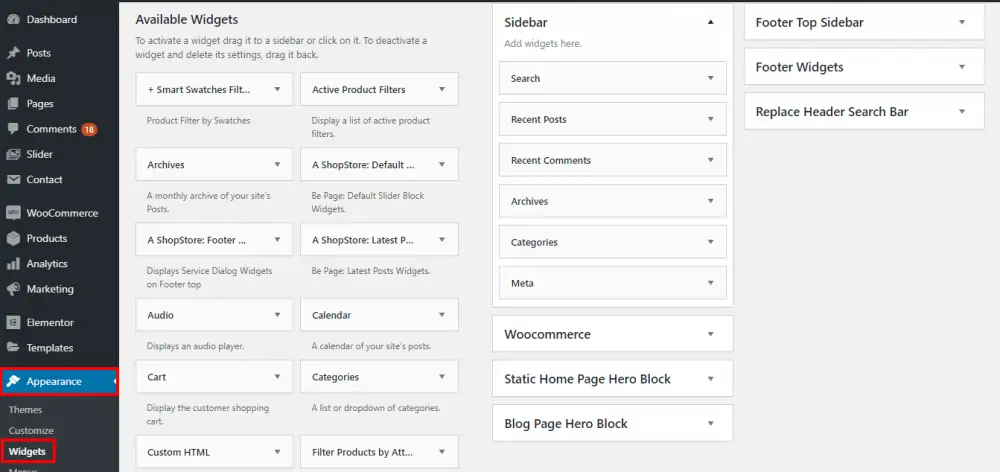Screen dimensions: 1000x472
Task: Click 'Display the customer shopping cart.' text
Action: pos(208,415)
